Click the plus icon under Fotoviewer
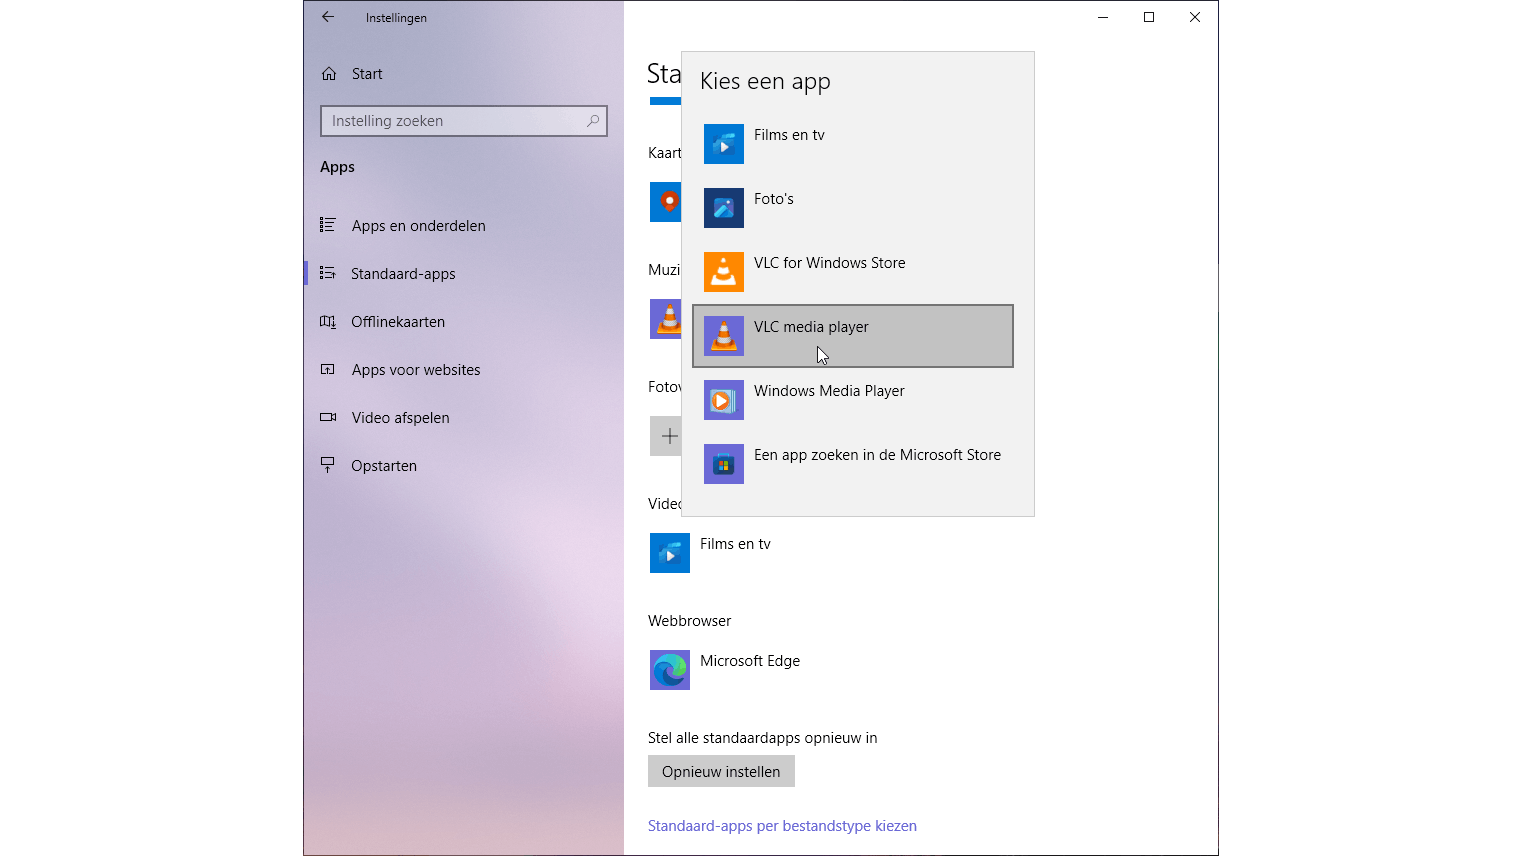Image resolution: width=1522 pixels, height=856 pixels. 666,436
